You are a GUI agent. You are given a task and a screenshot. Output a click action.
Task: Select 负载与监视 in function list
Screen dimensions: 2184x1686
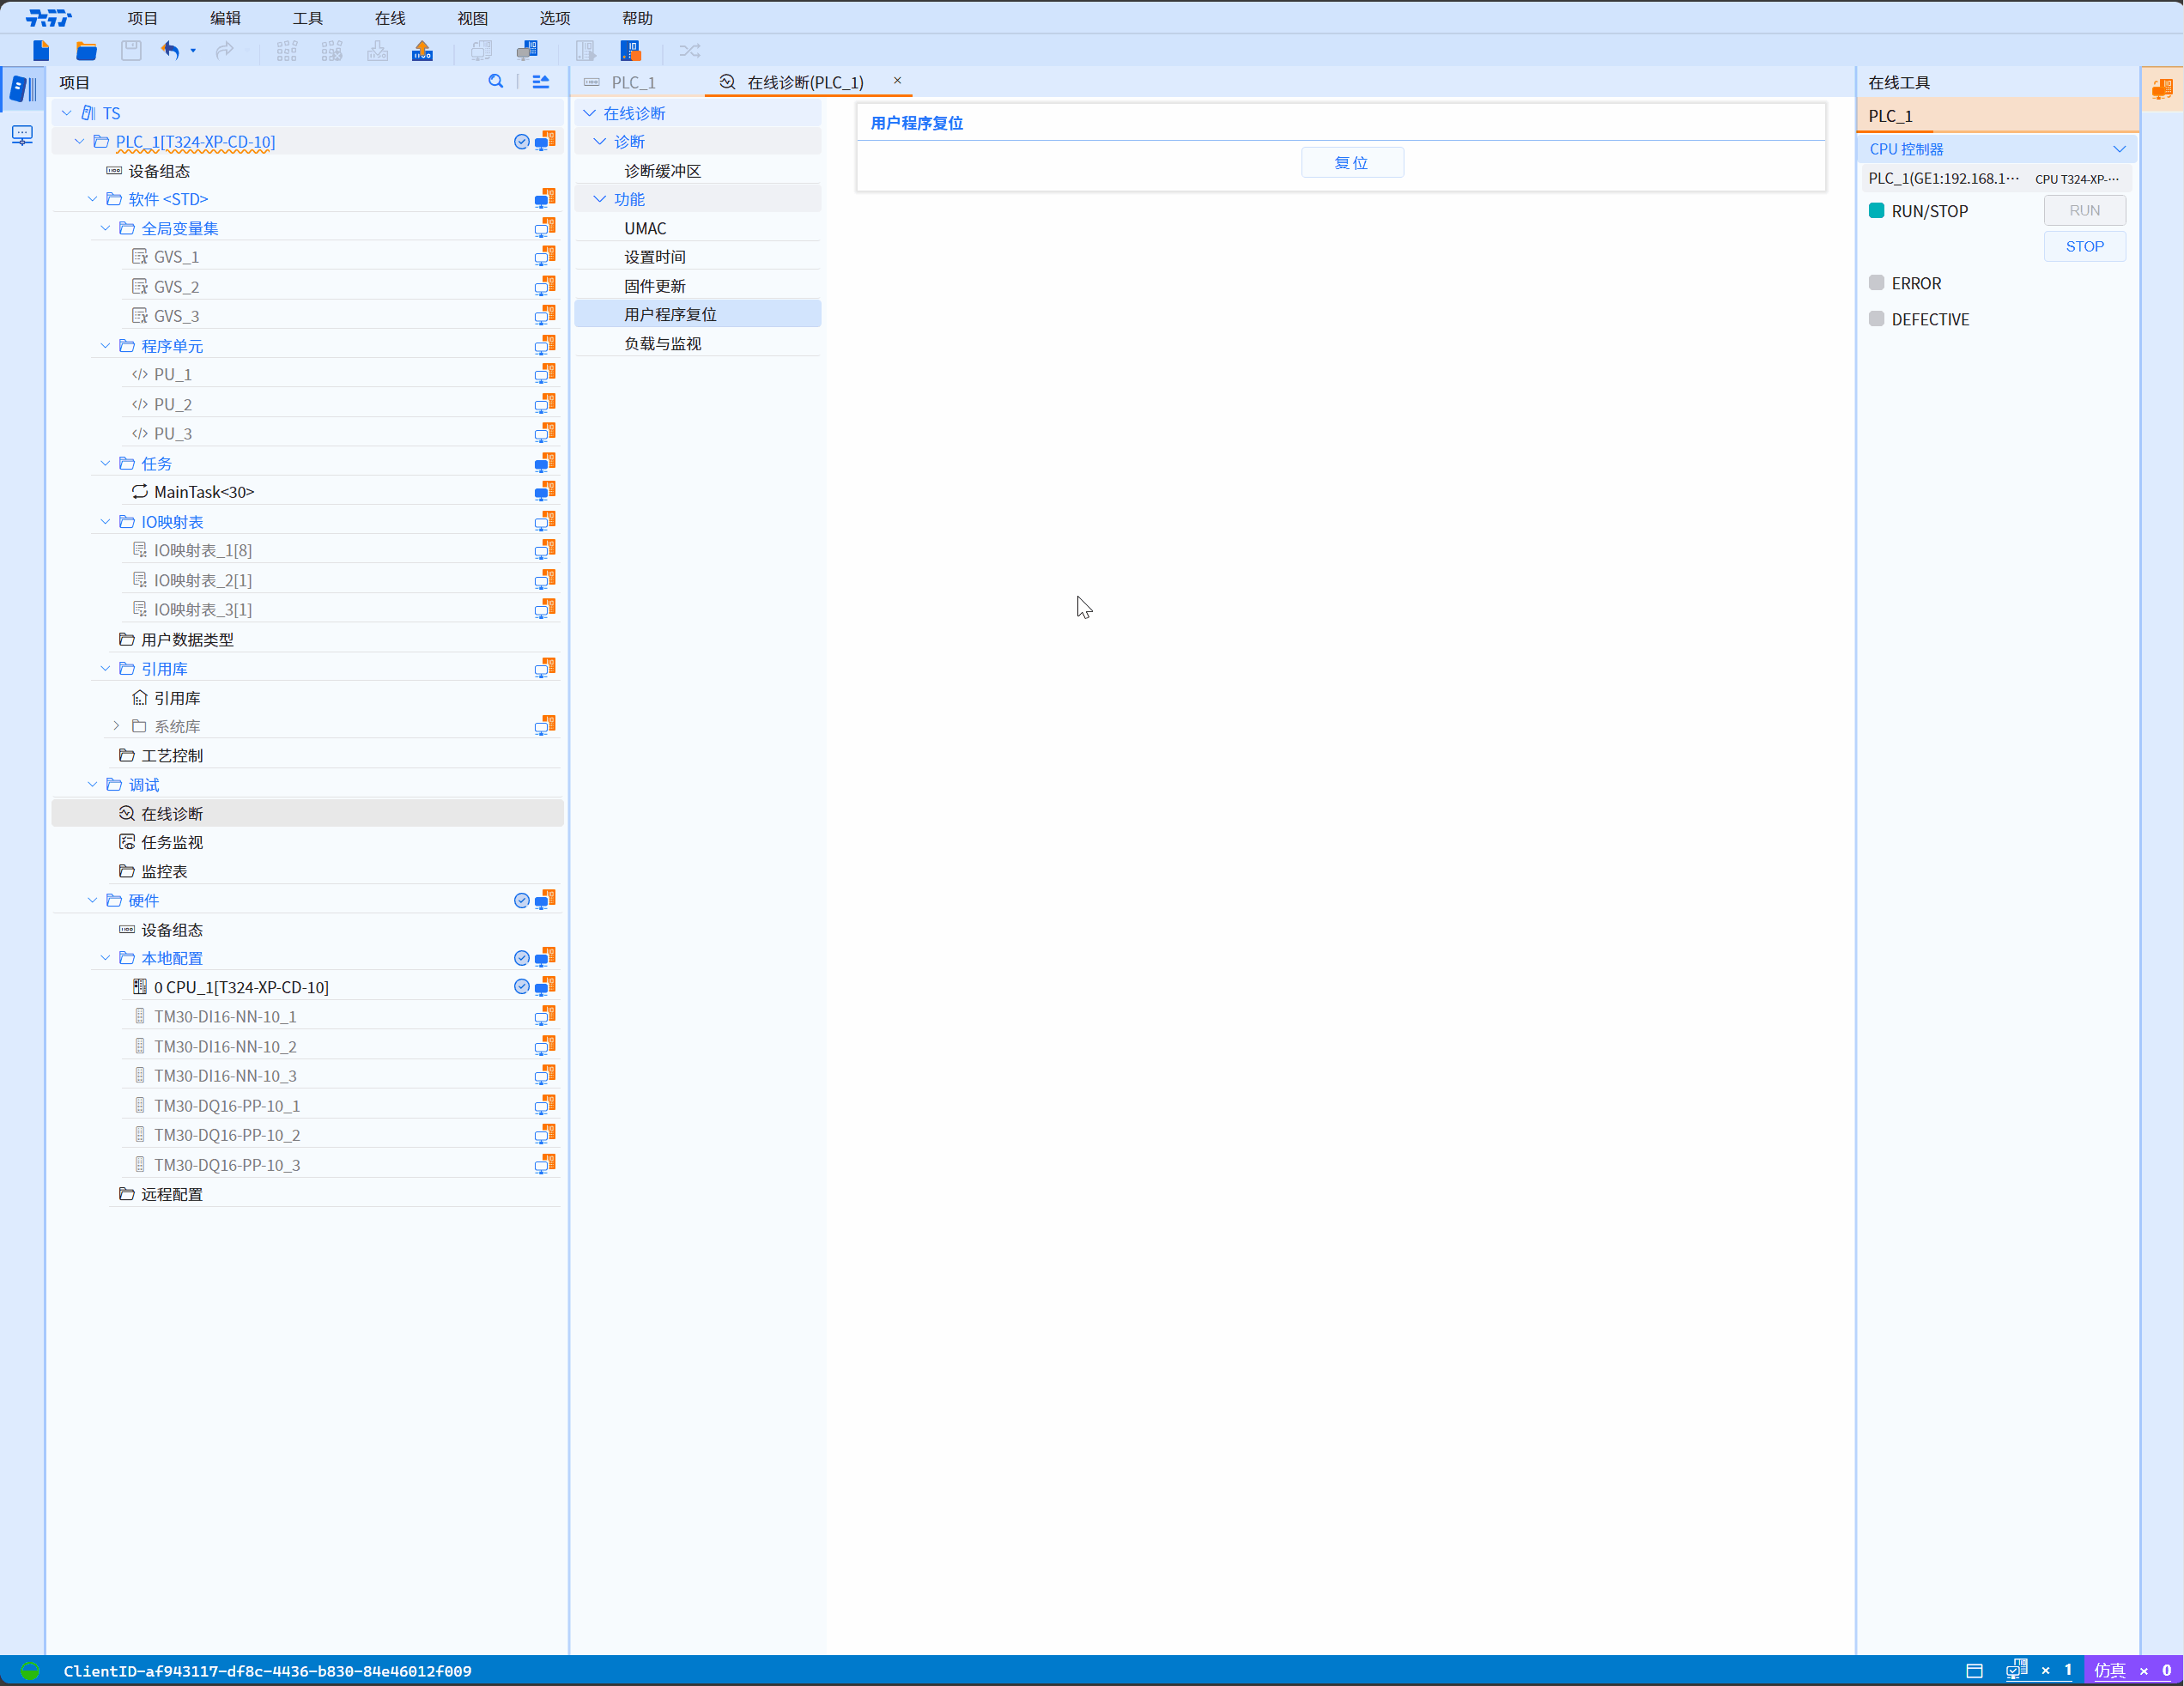tap(662, 343)
